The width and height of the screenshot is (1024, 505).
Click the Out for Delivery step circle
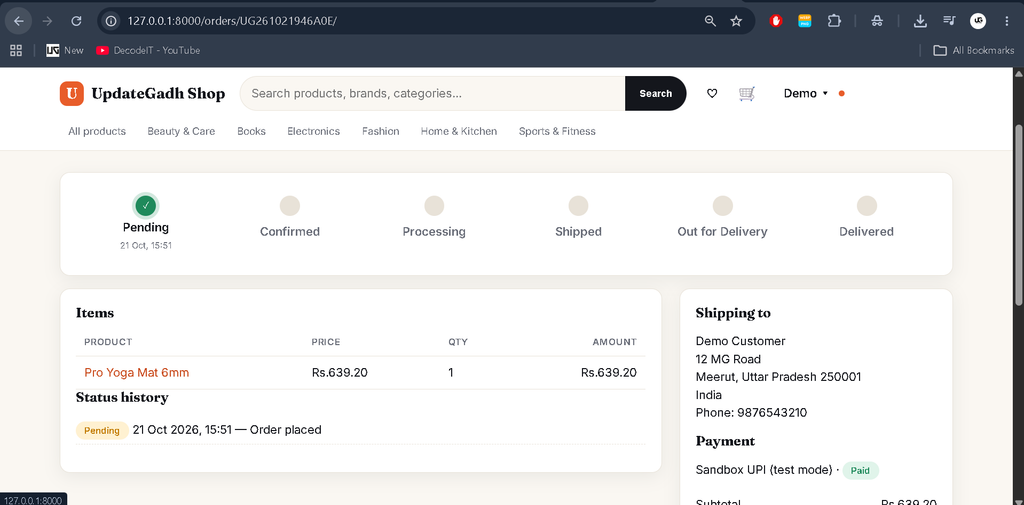pos(722,206)
